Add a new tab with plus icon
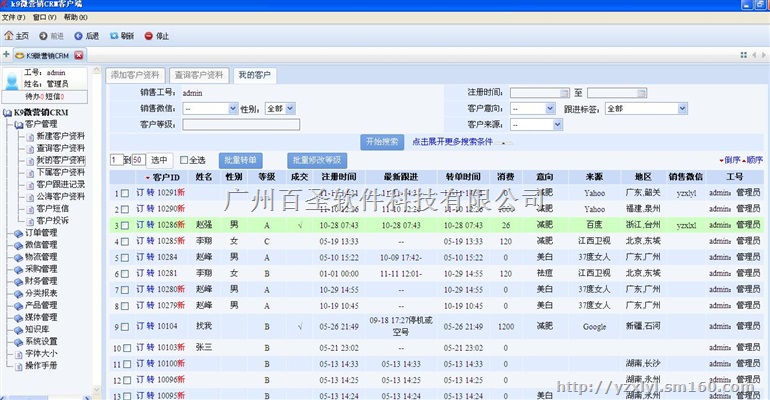The height and width of the screenshot is (400, 770). click(x=6, y=54)
